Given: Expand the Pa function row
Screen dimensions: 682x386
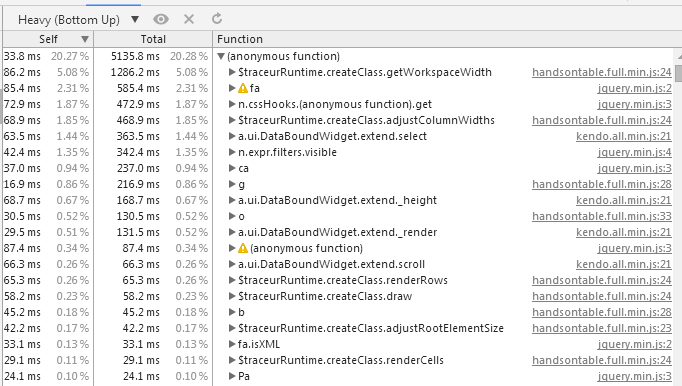Looking at the screenshot, I should [232, 376].
